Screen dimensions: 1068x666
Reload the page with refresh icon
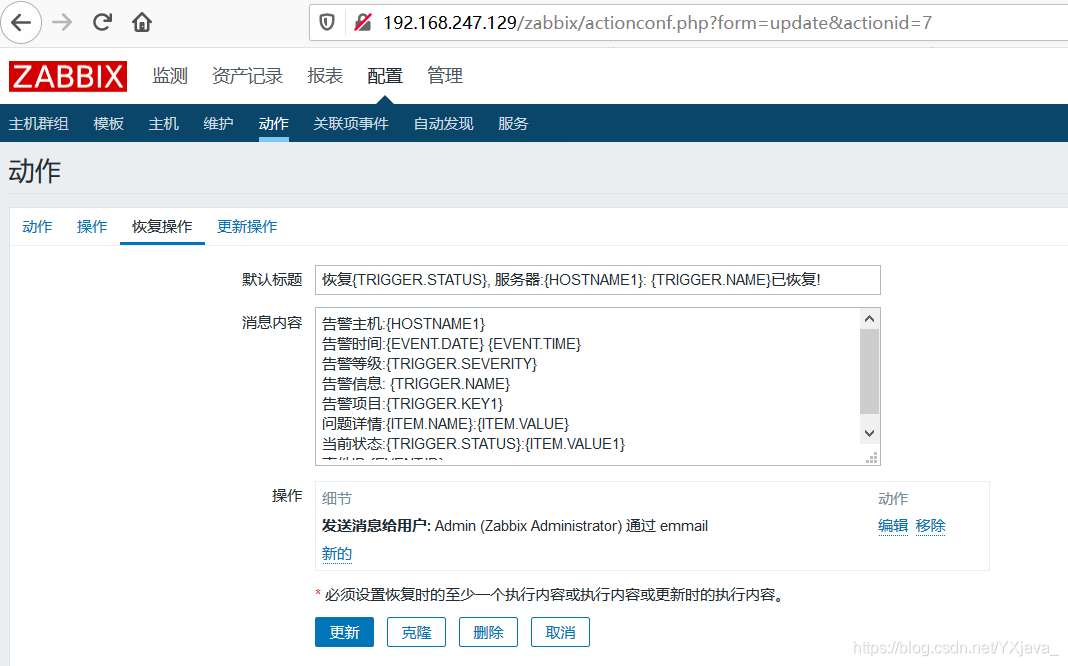[x=102, y=22]
